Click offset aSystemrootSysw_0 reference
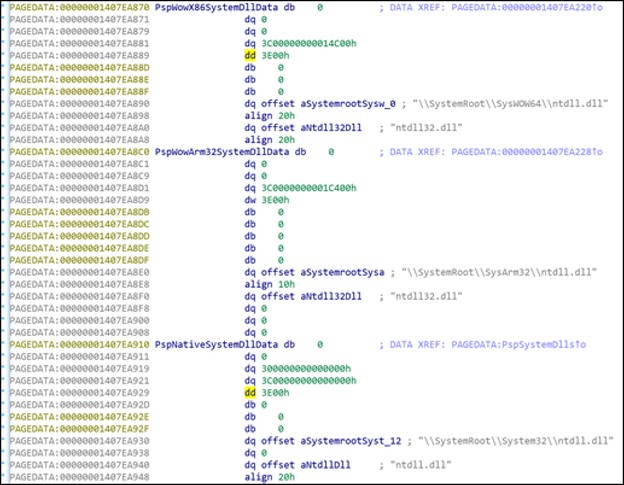The width and height of the screenshot is (624, 485). coord(328,104)
